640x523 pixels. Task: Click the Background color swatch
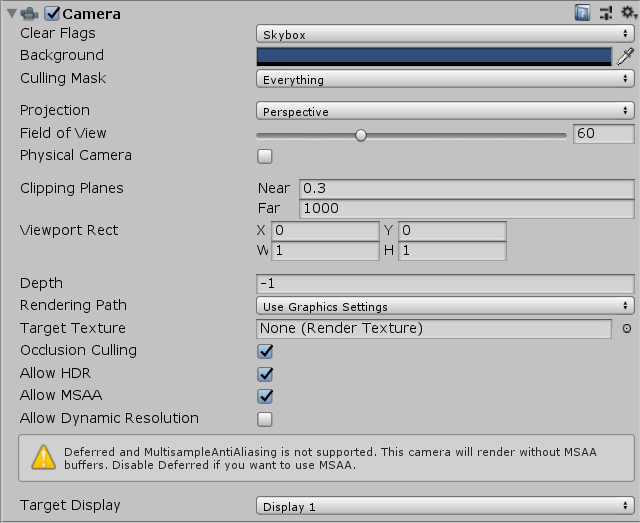coord(433,56)
